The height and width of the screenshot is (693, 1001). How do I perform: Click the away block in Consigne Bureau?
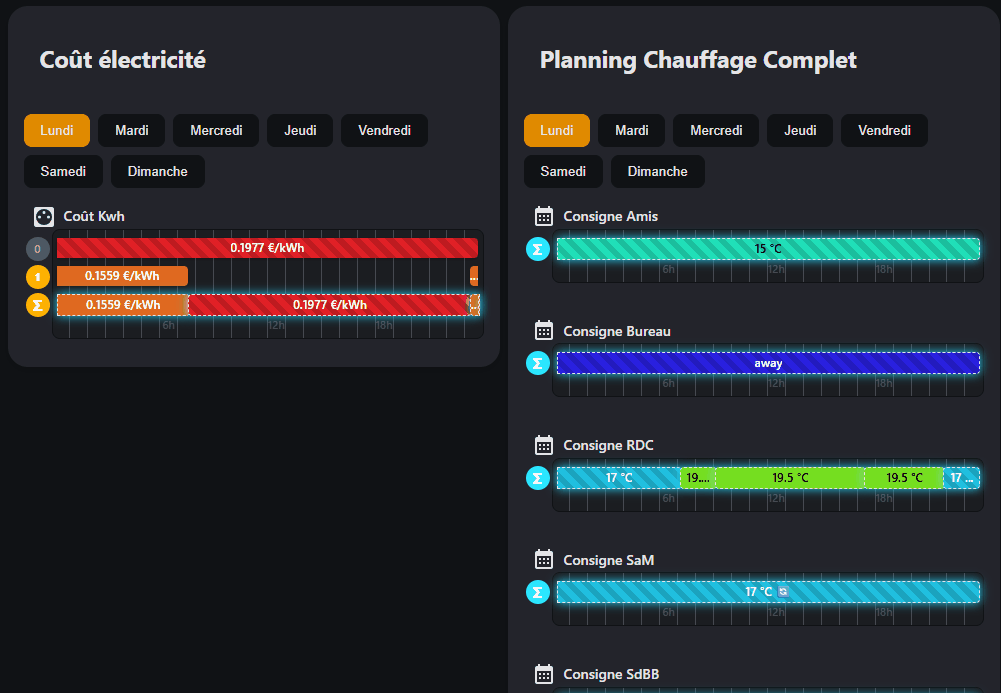tap(768, 364)
